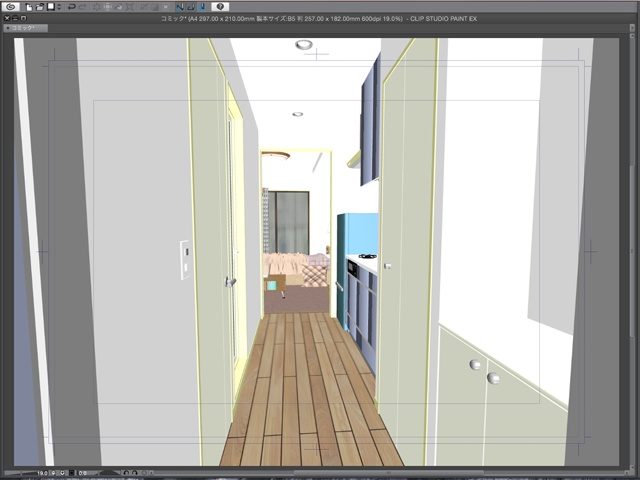The height and width of the screenshot is (480, 640).
Task: Click the Scale/Rotate transform icon
Action: coord(129,7)
